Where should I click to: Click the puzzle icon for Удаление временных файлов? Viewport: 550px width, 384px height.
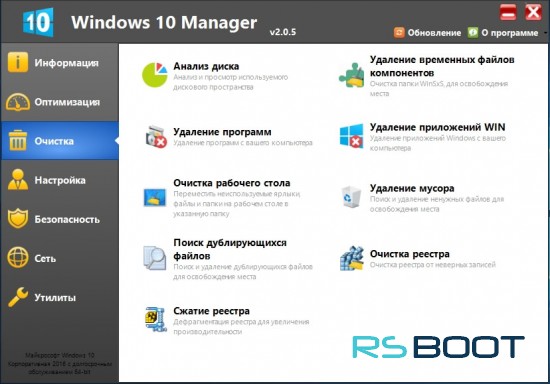(351, 75)
